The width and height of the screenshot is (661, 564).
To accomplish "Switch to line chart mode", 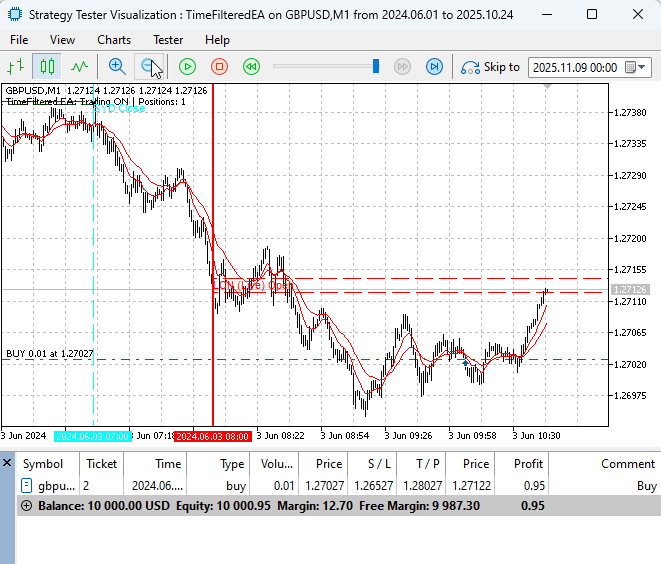I will (x=79, y=67).
